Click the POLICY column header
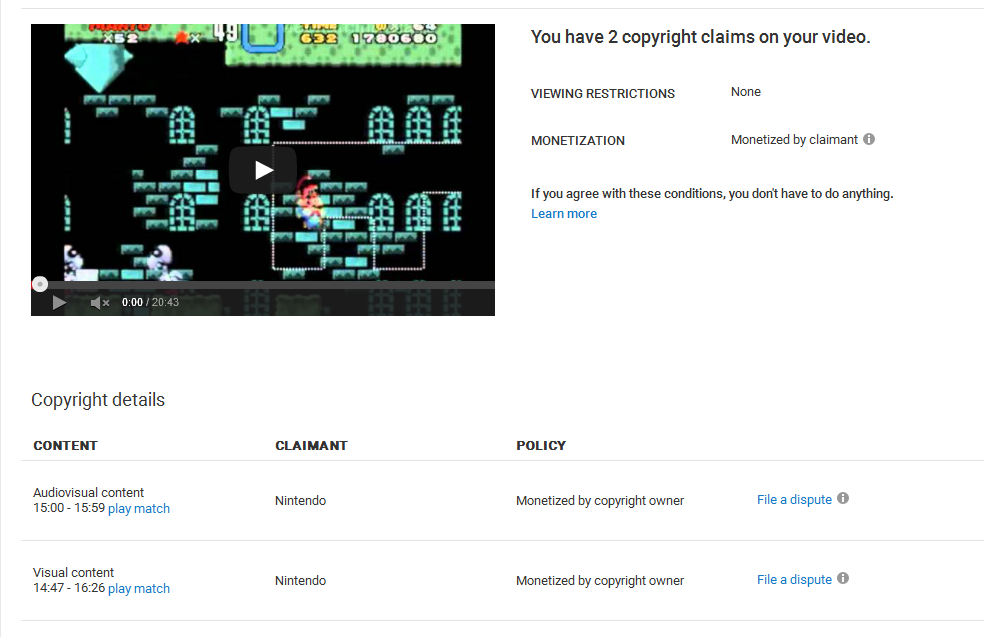 [541, 446]
